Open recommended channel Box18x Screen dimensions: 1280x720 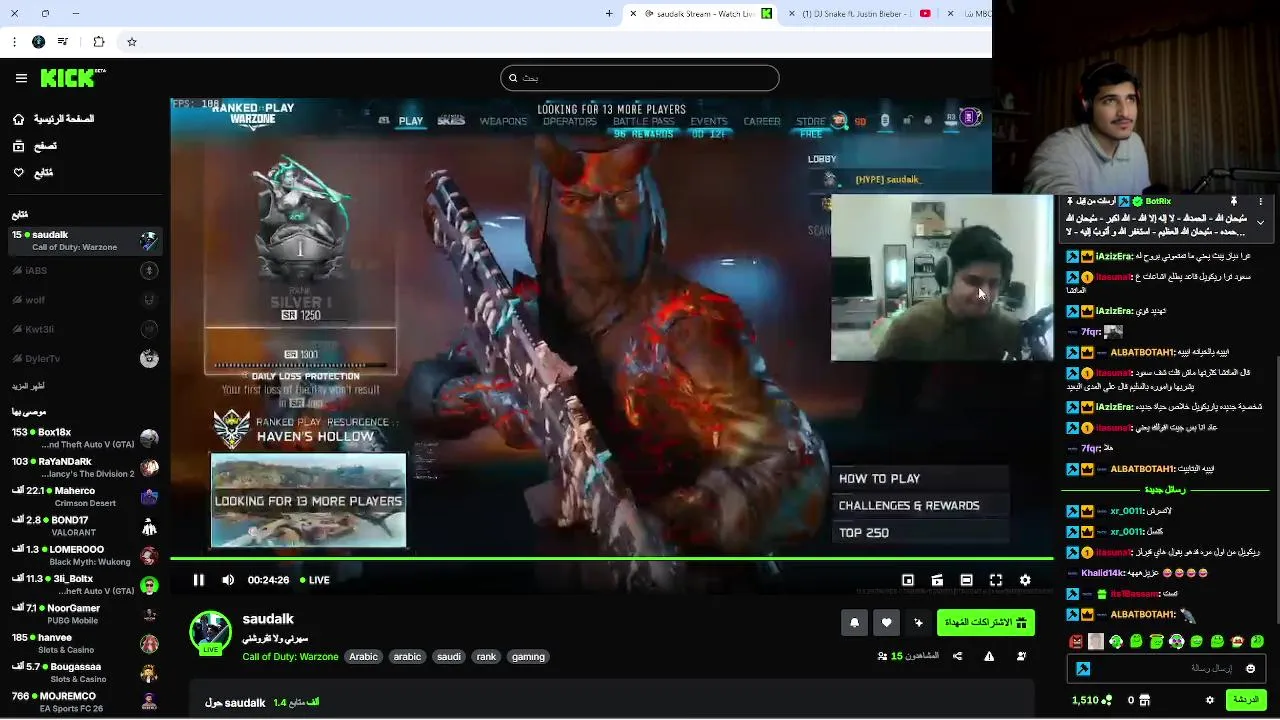[x=84, y=438]
